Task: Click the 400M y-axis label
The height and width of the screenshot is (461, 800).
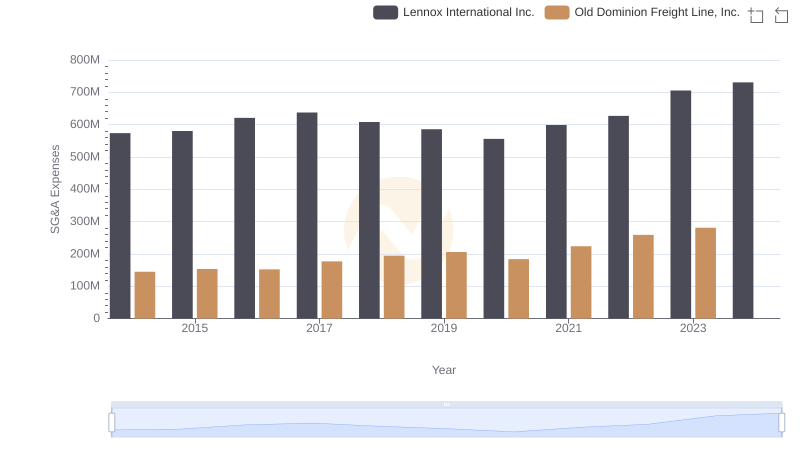Action: [85, 189]
